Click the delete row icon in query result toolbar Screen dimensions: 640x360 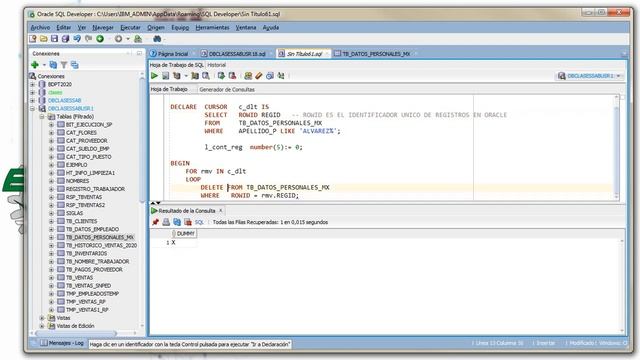click(x=188, y=222)
